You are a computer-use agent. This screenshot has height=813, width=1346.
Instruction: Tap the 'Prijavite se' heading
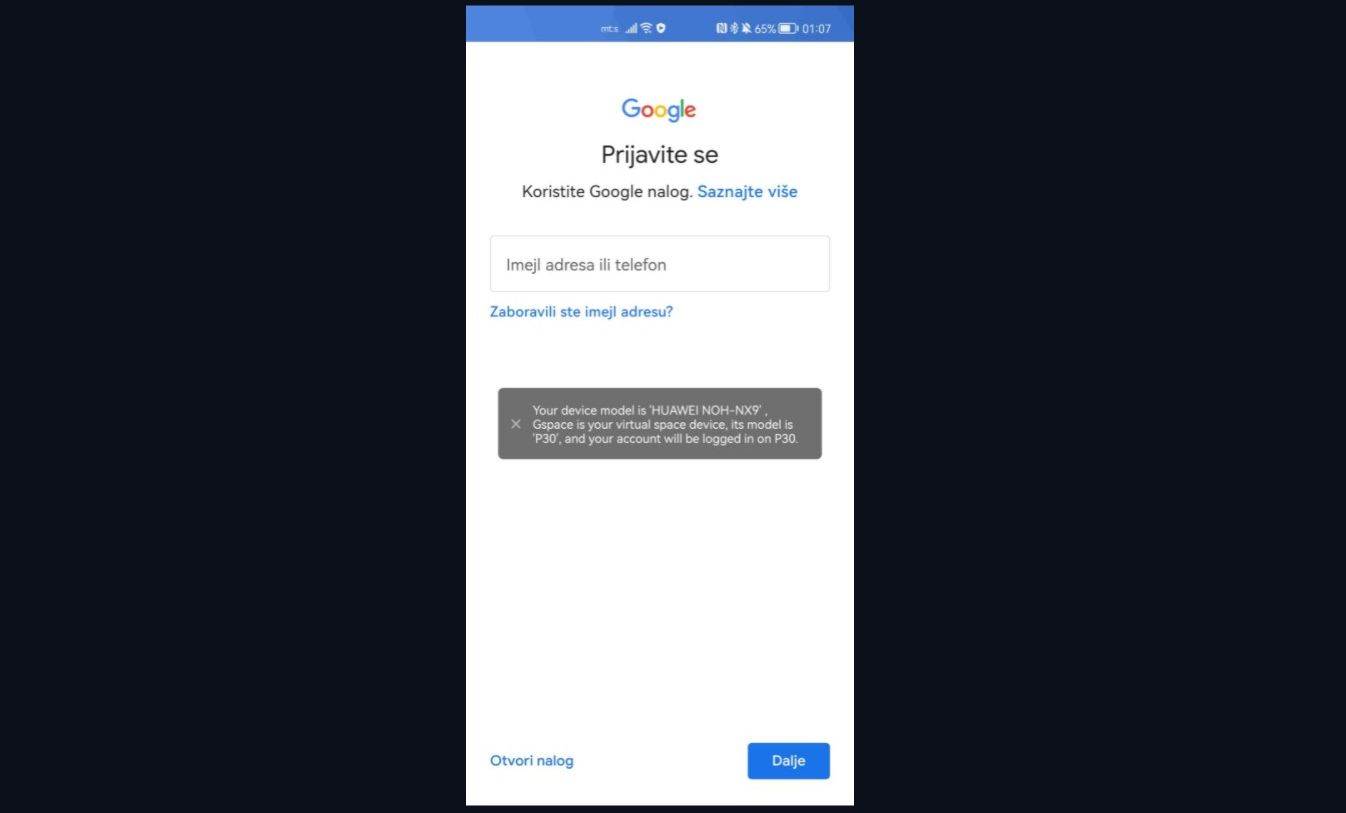pyautogui.click(x=659, y=155)
